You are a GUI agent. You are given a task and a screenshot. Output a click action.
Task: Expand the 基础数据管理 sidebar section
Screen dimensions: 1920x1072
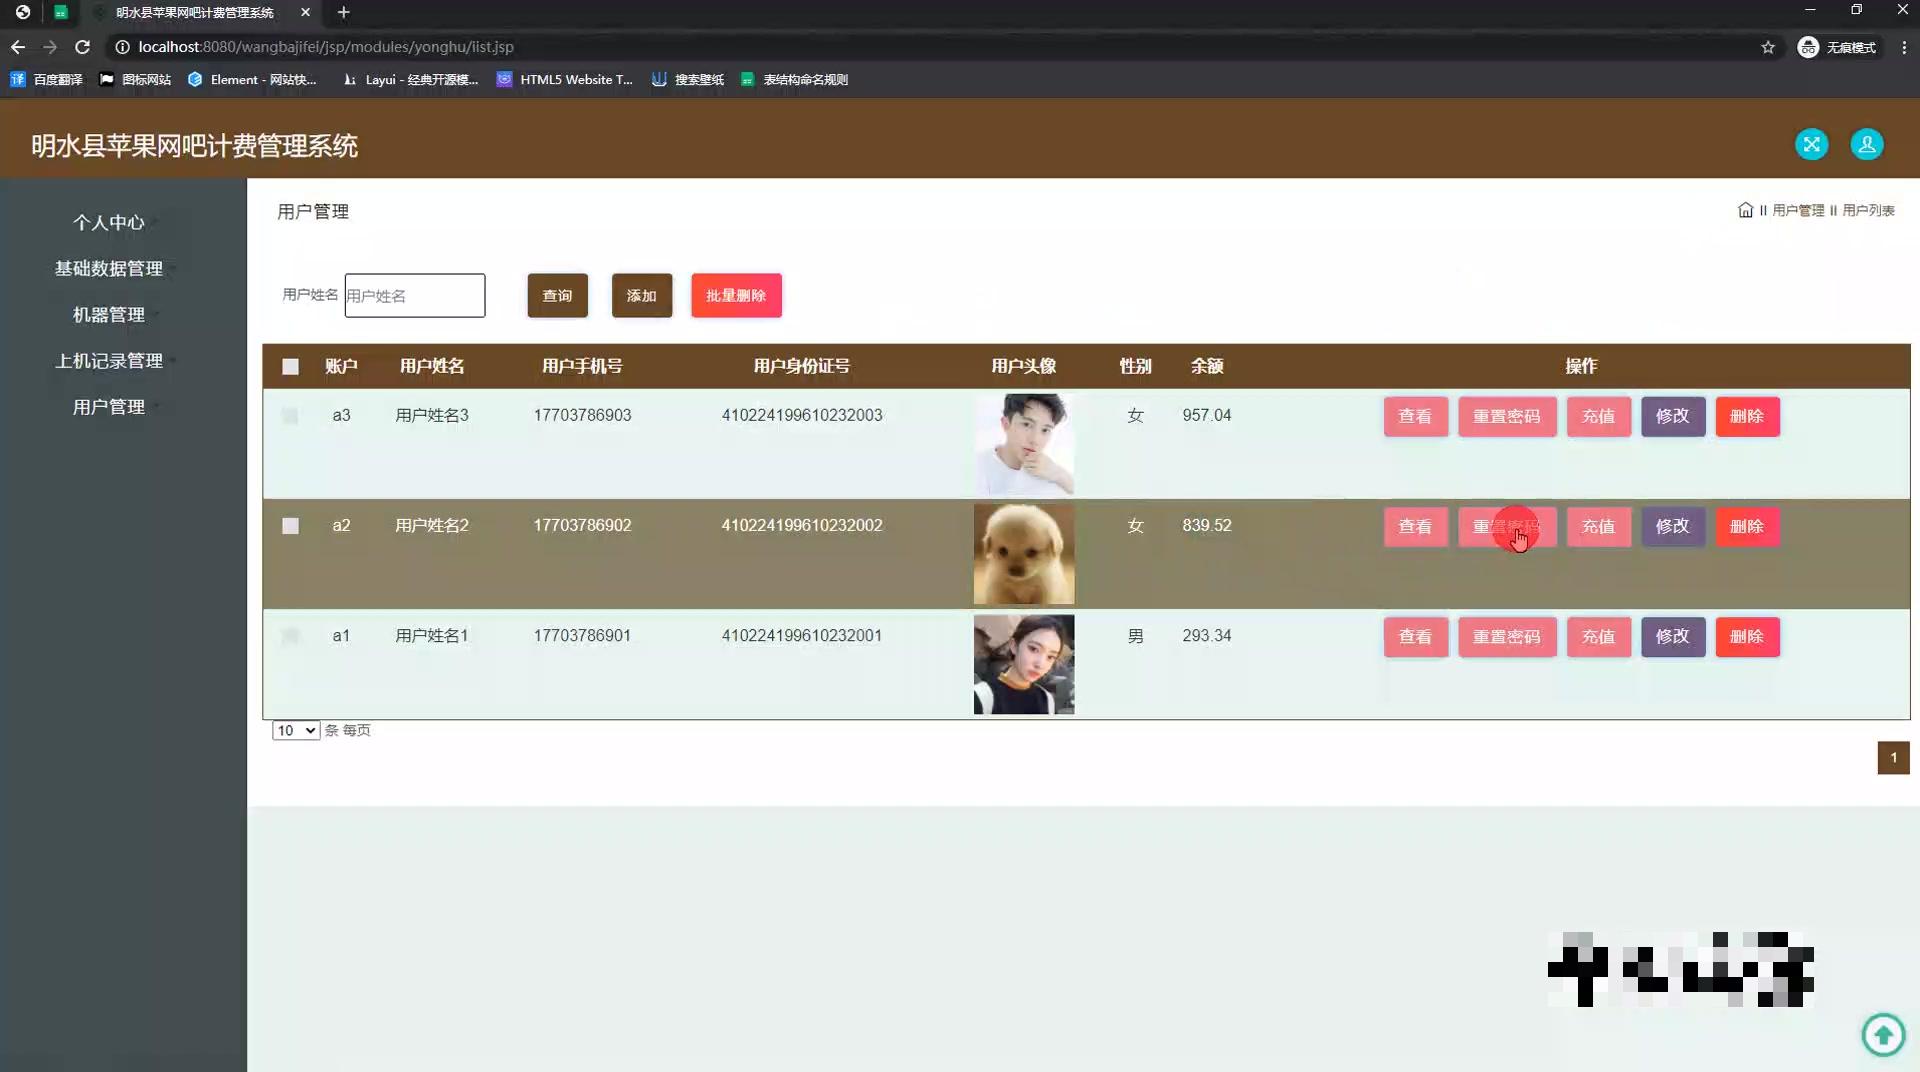click(x=109, y=268)
